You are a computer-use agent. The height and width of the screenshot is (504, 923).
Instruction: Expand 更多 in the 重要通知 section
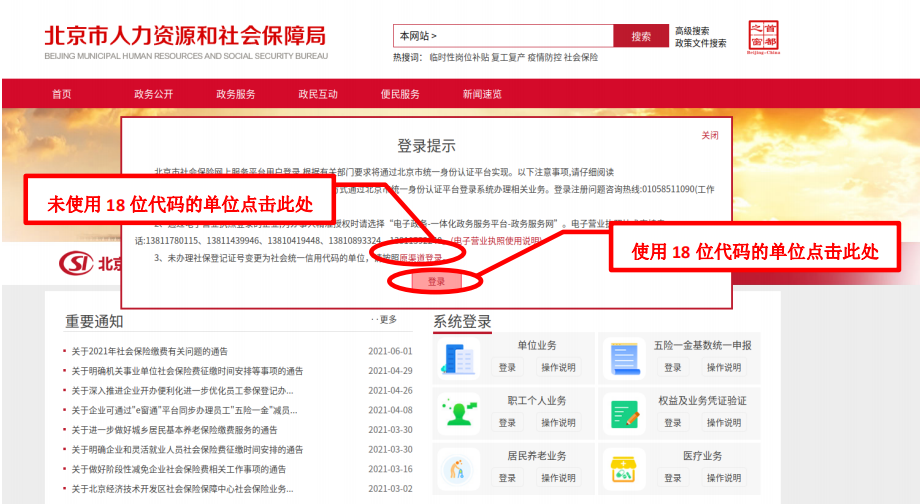(x=385, y=320)
